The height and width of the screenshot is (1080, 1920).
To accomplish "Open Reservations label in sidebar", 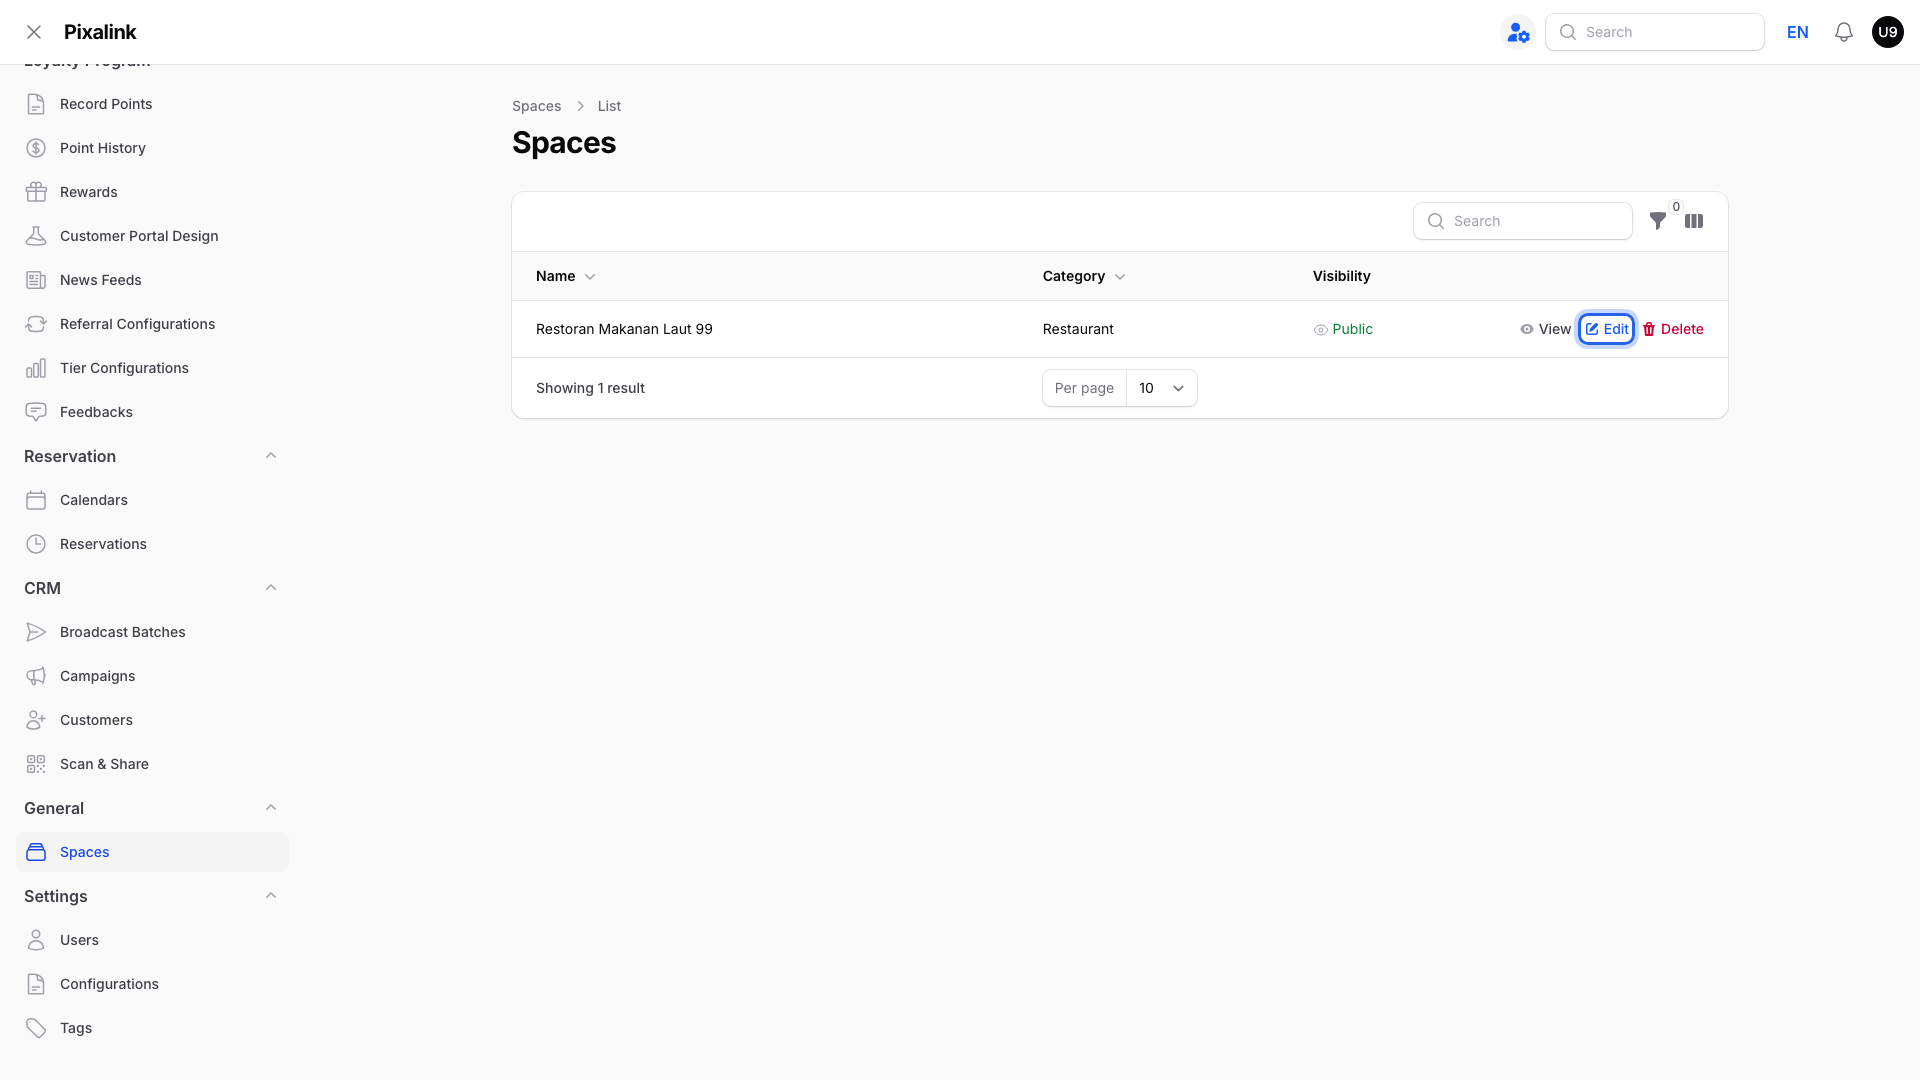I will pyautogui.click(x=103, y=544).
